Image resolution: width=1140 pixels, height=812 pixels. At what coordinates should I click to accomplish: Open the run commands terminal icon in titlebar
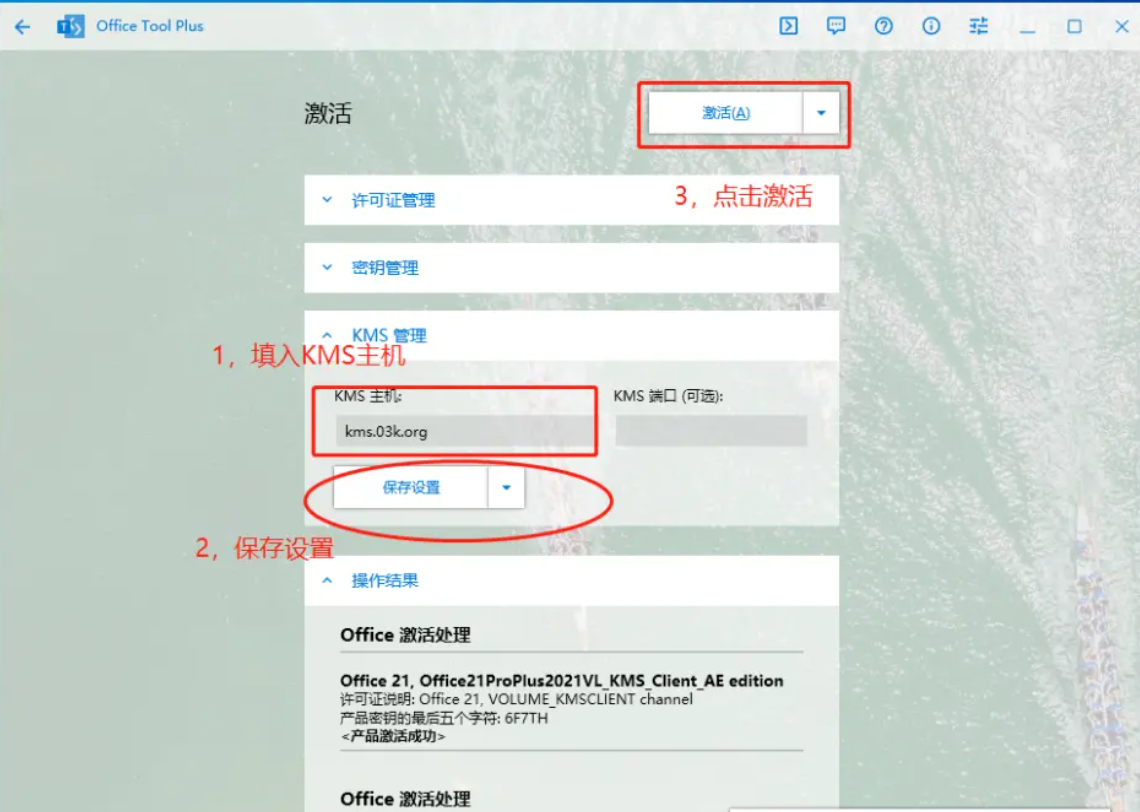(x=787, y=27)
